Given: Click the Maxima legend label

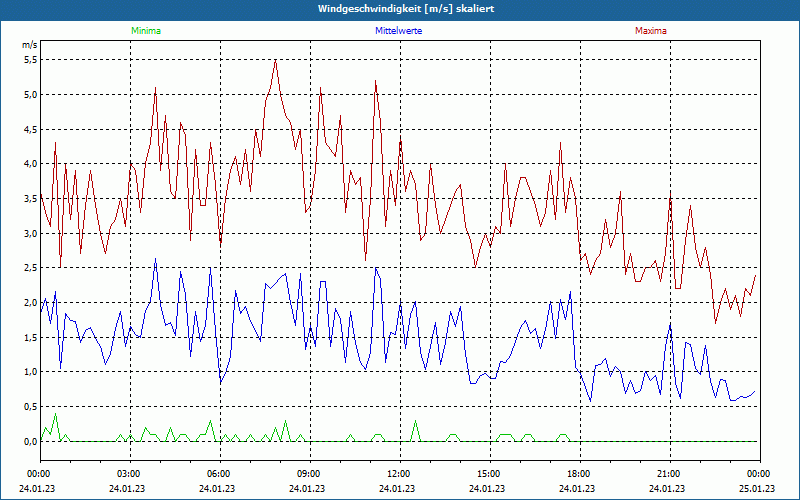Looking at the screenshot, I should [651, 31].
